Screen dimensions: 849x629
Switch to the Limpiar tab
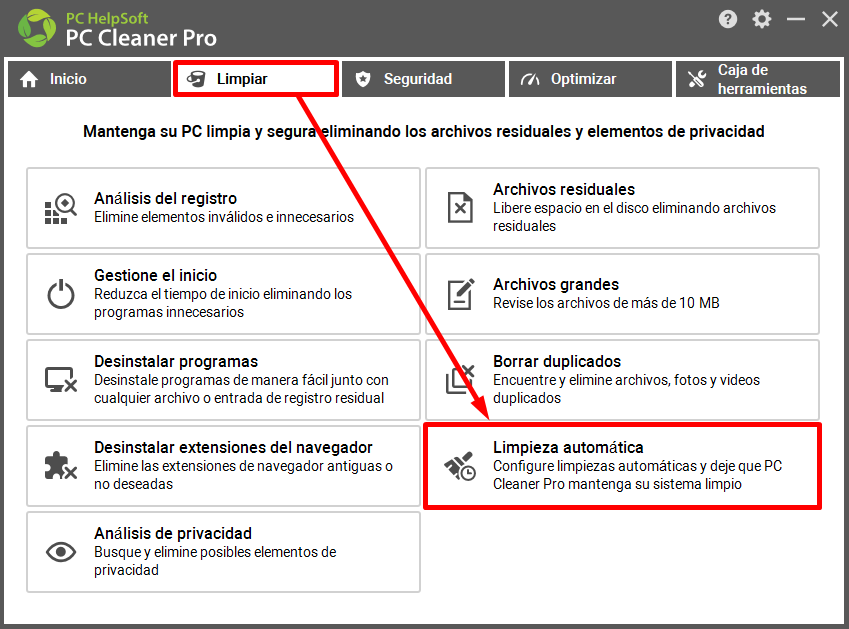(256, 79)
